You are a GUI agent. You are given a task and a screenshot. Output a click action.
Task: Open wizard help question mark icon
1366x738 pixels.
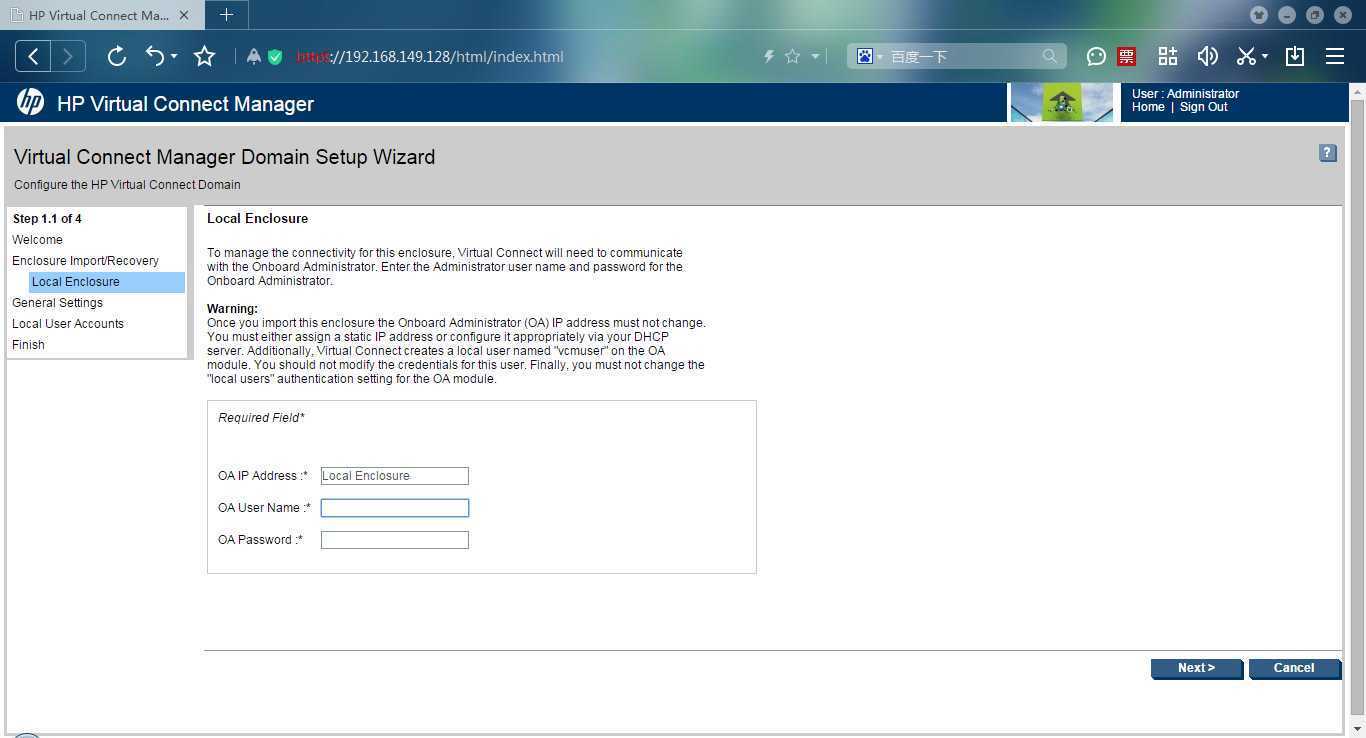(1328, 153)
